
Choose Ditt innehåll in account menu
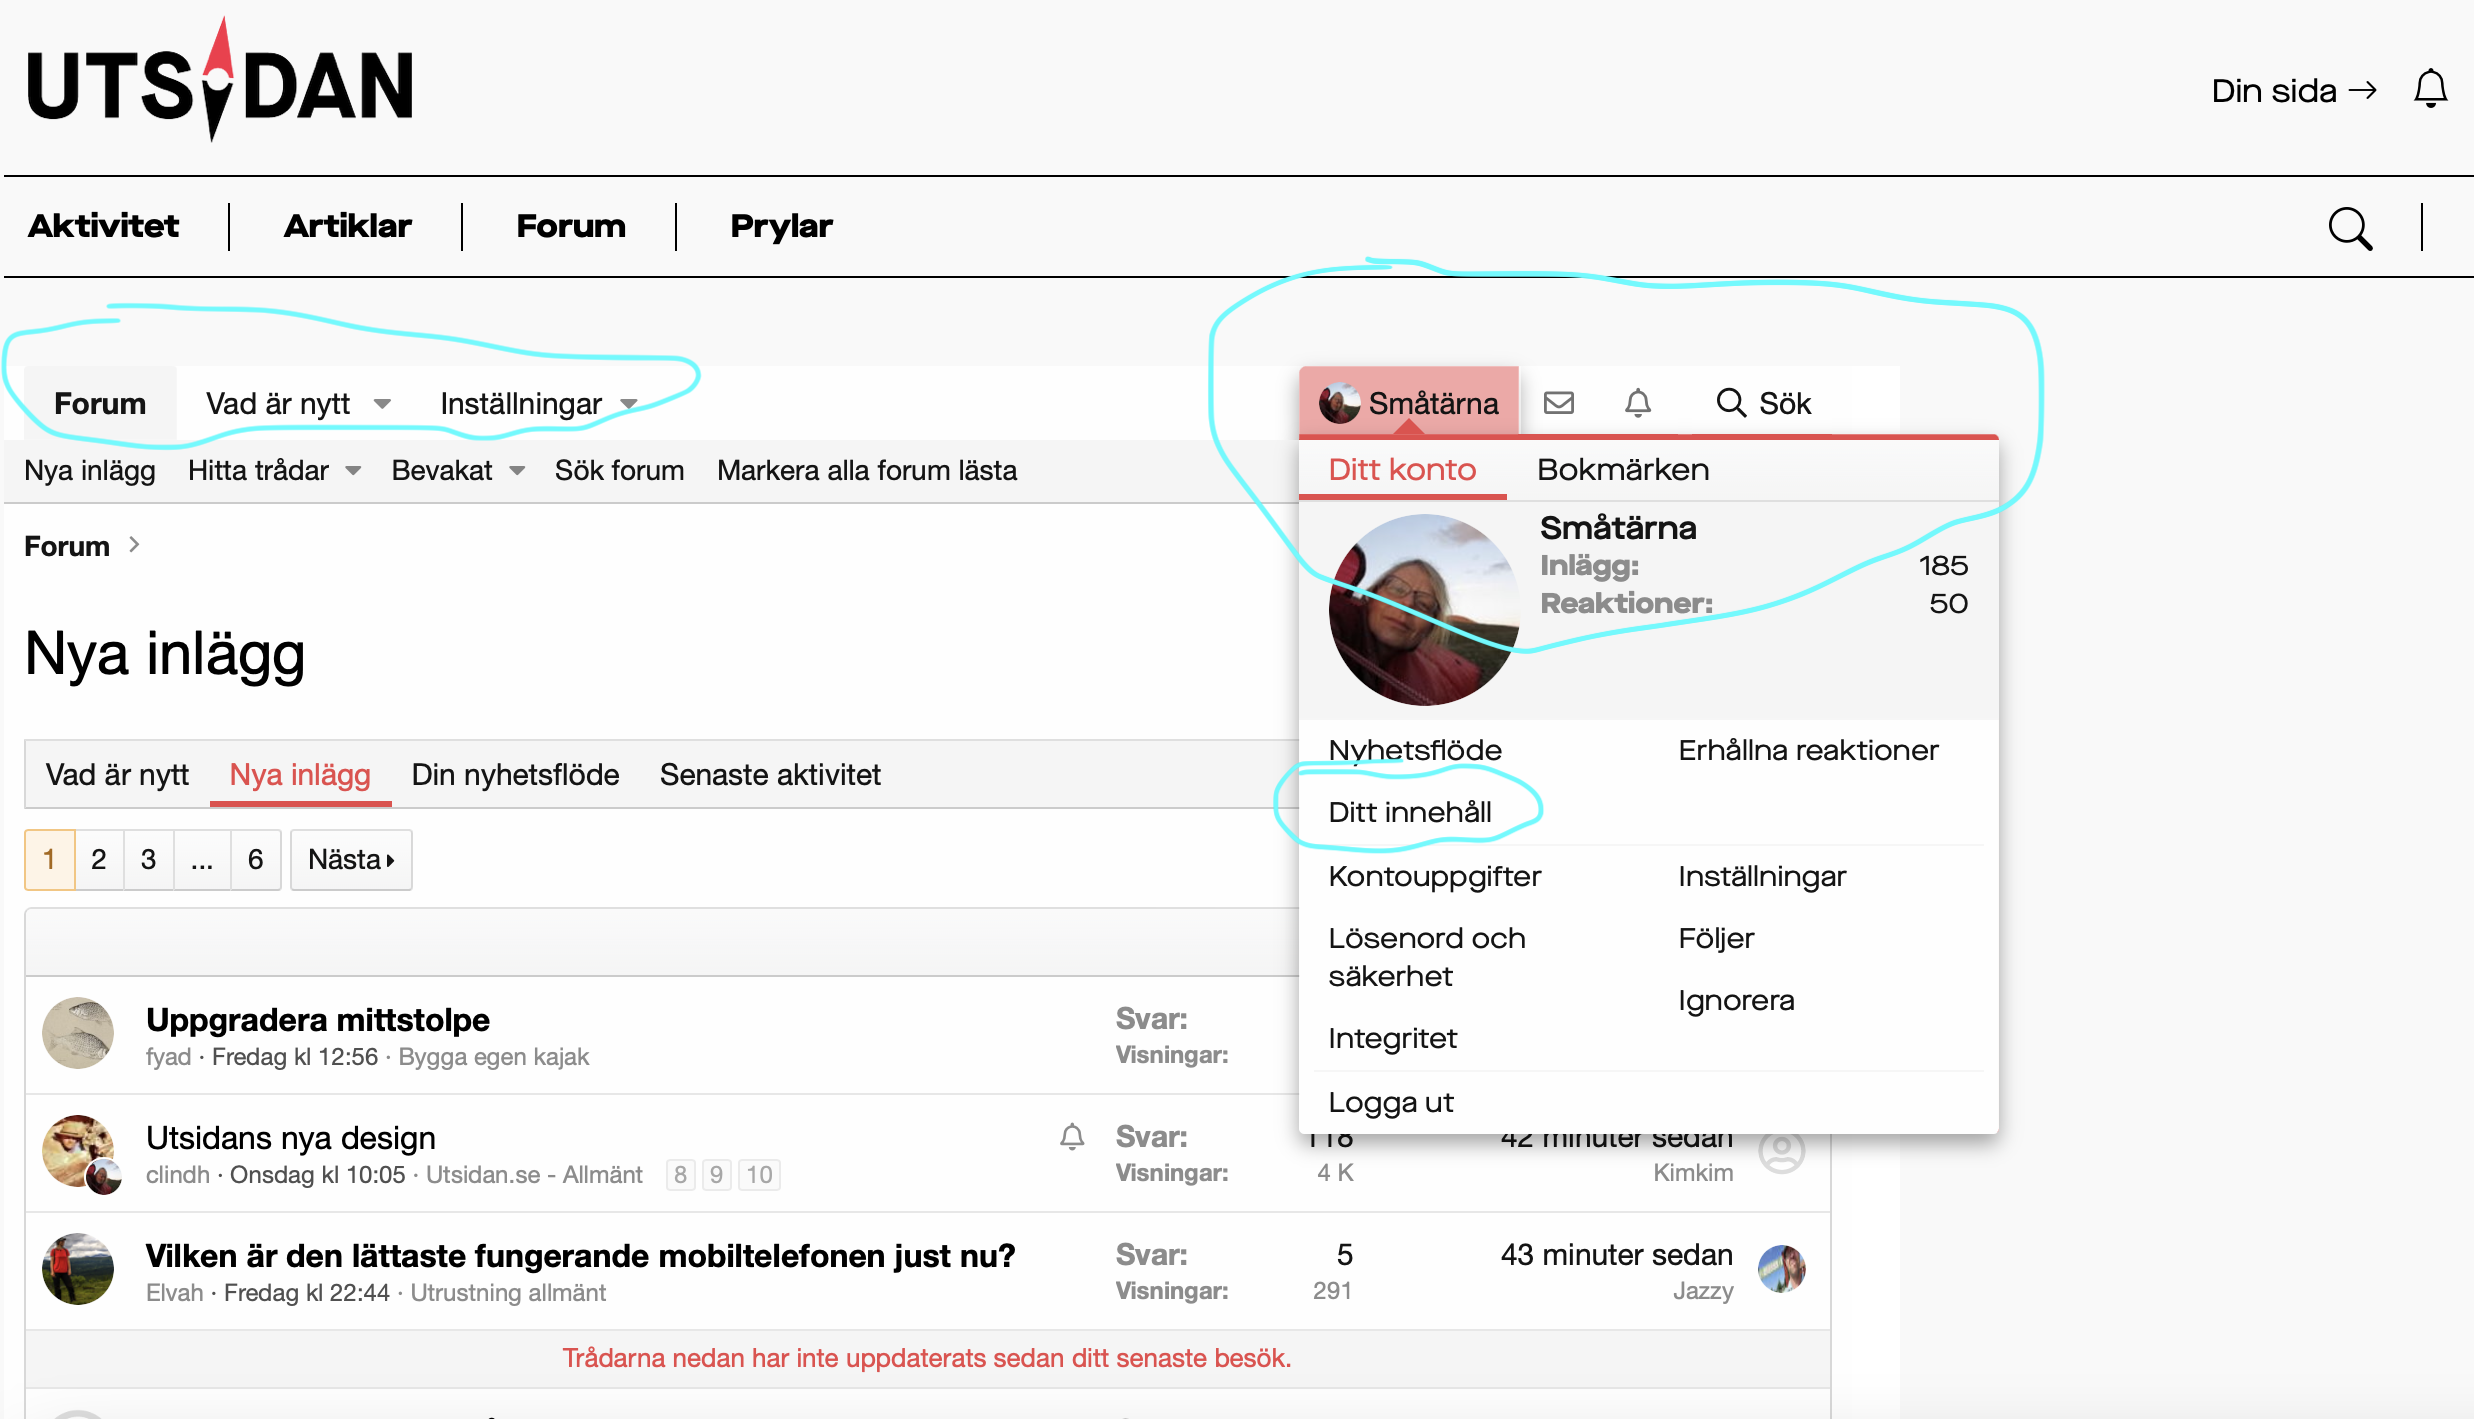pos(1409,812)
